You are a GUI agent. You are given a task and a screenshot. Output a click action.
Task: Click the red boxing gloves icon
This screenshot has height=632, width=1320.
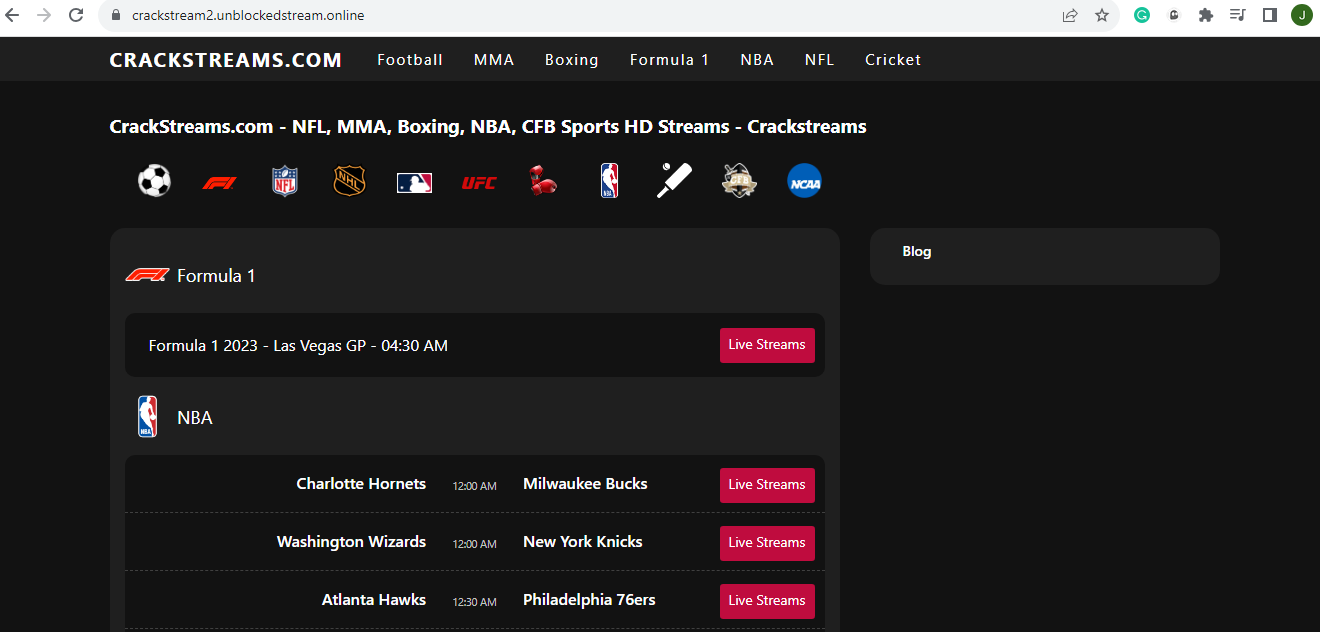point(543,181)
